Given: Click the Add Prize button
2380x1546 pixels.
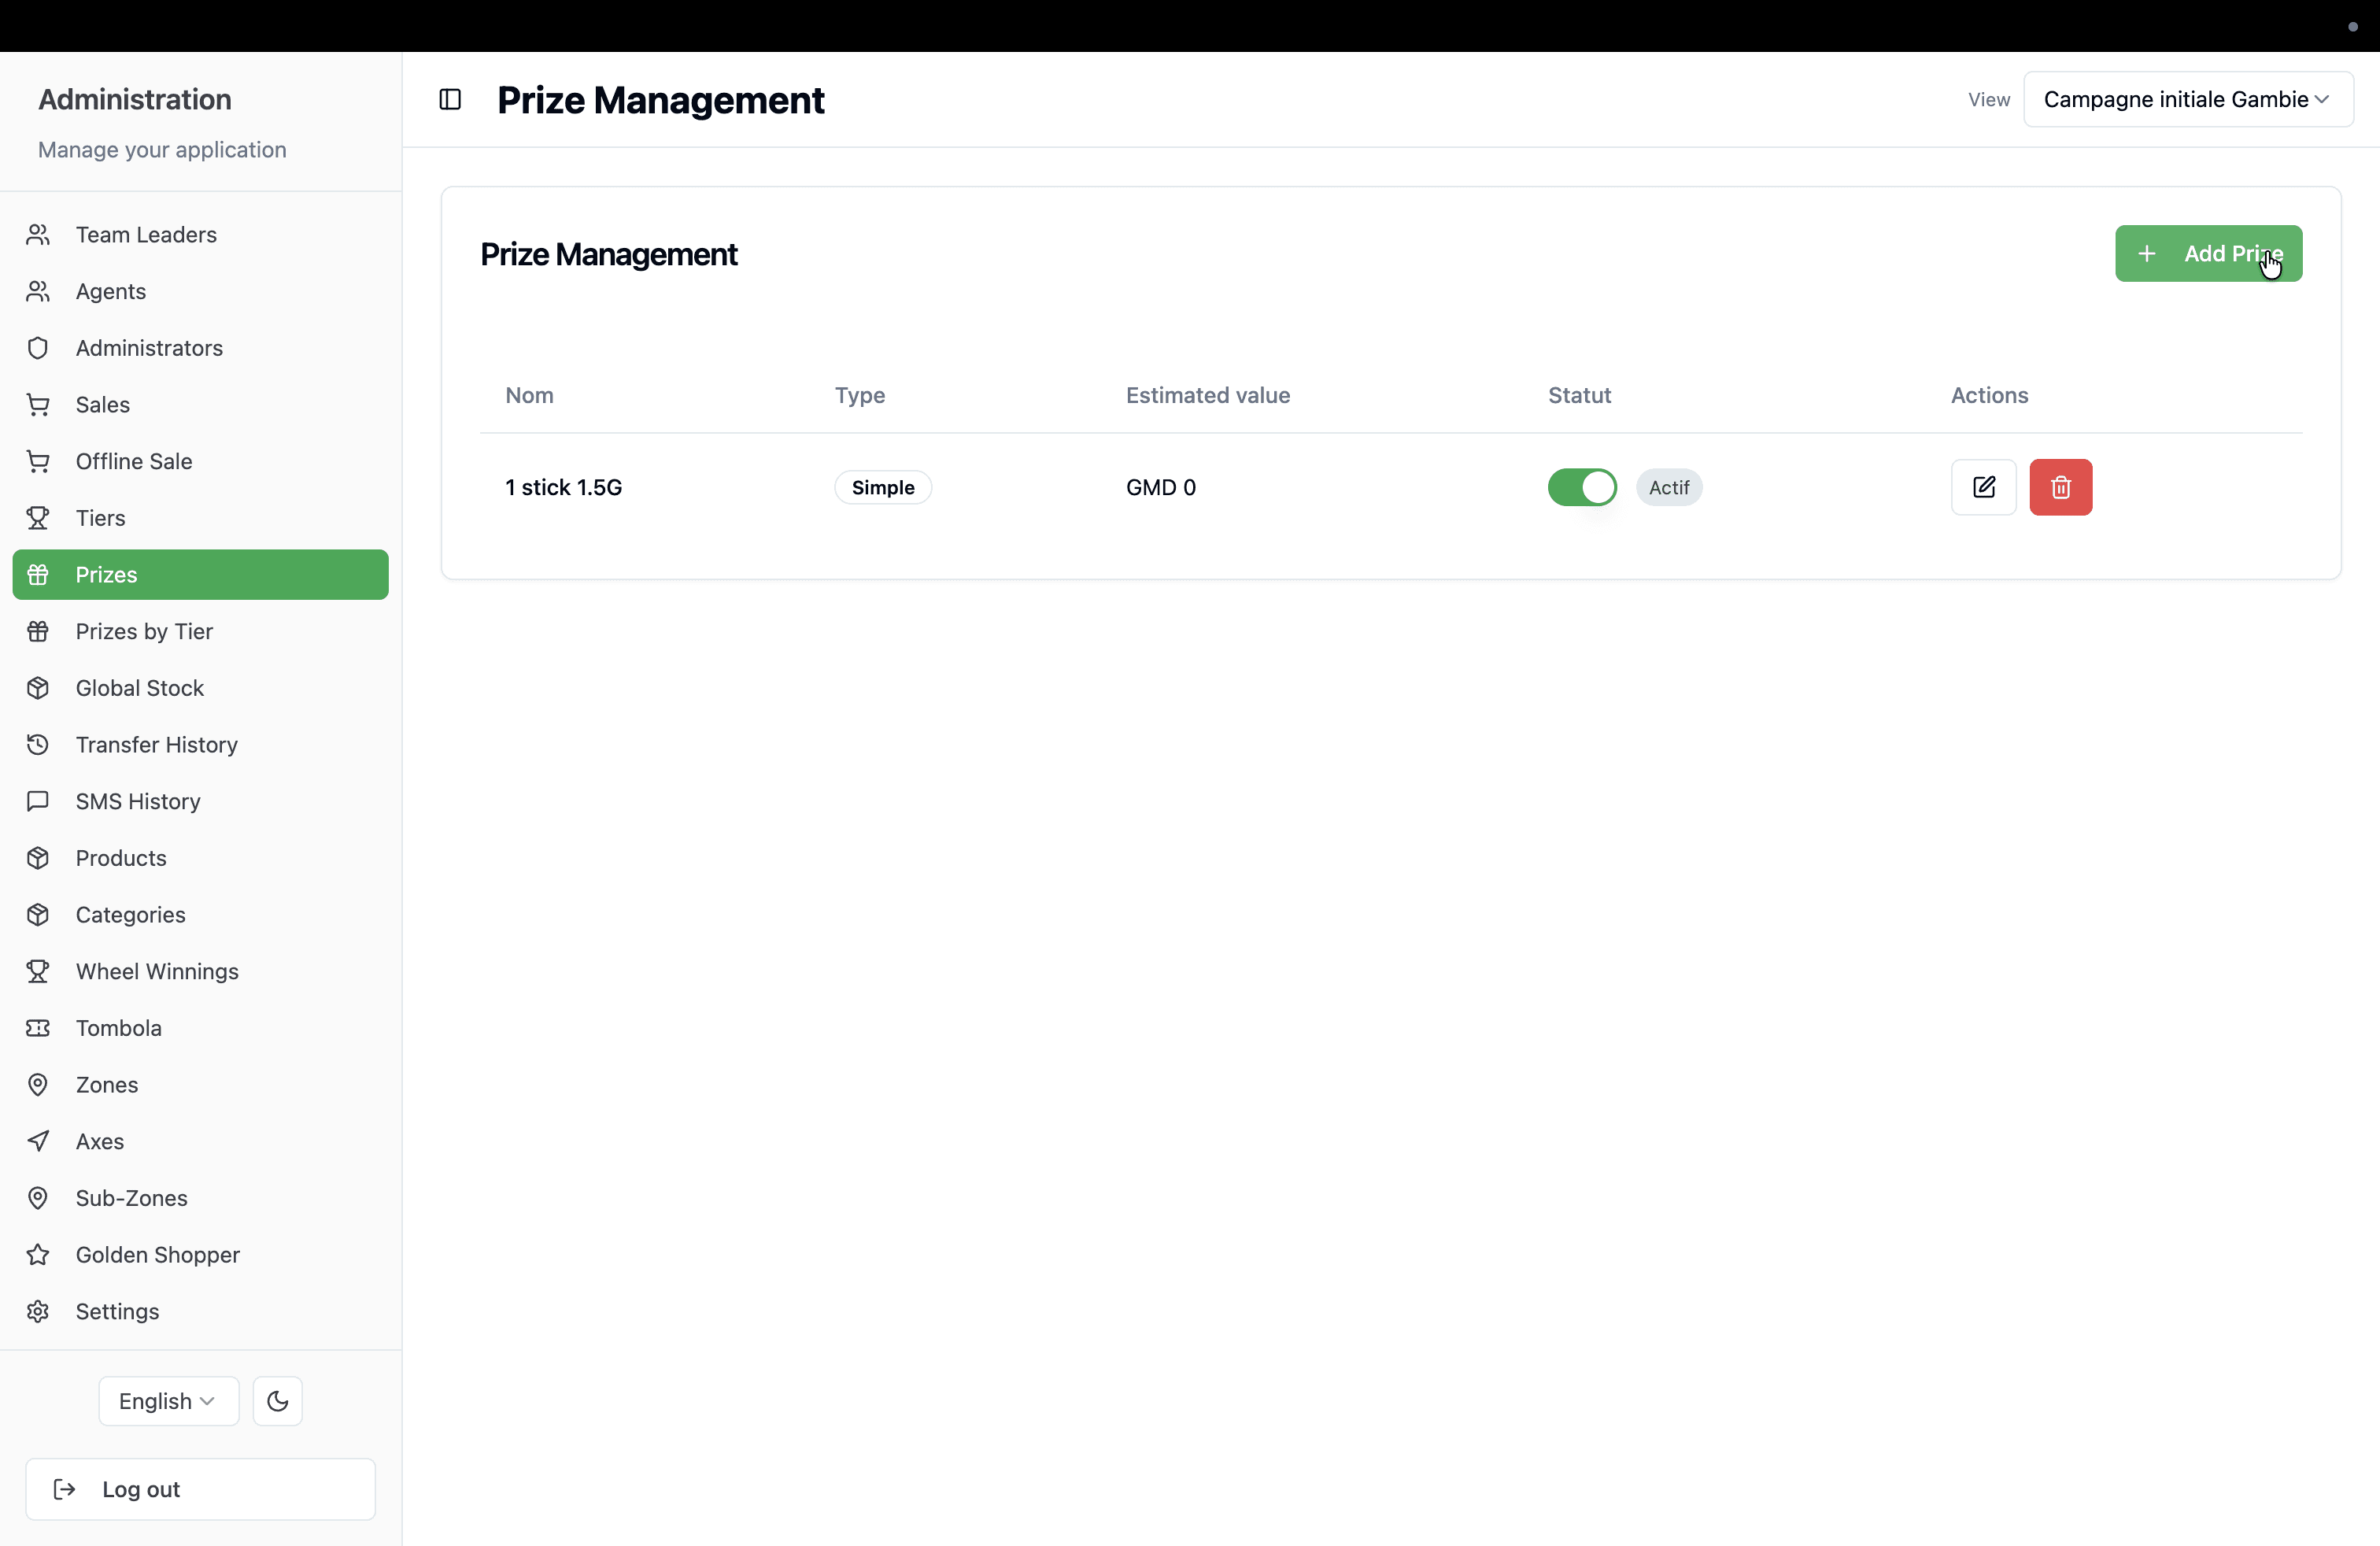Looking at the screenshot, I should (x=2208, y=253).
